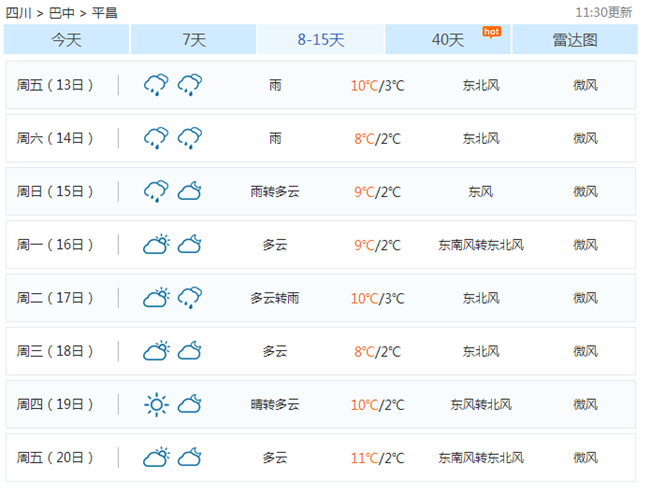Click the 多云 description for 周三 18日
Image resolution: width=650 pixels, height=493 pixels.
click(275, 352)
